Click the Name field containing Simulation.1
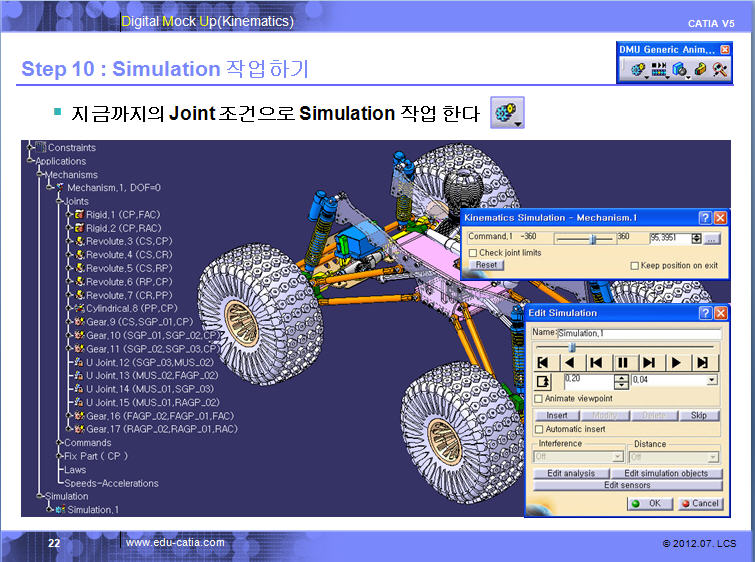This screenshot has height=562, width=755. click(638, 333)
